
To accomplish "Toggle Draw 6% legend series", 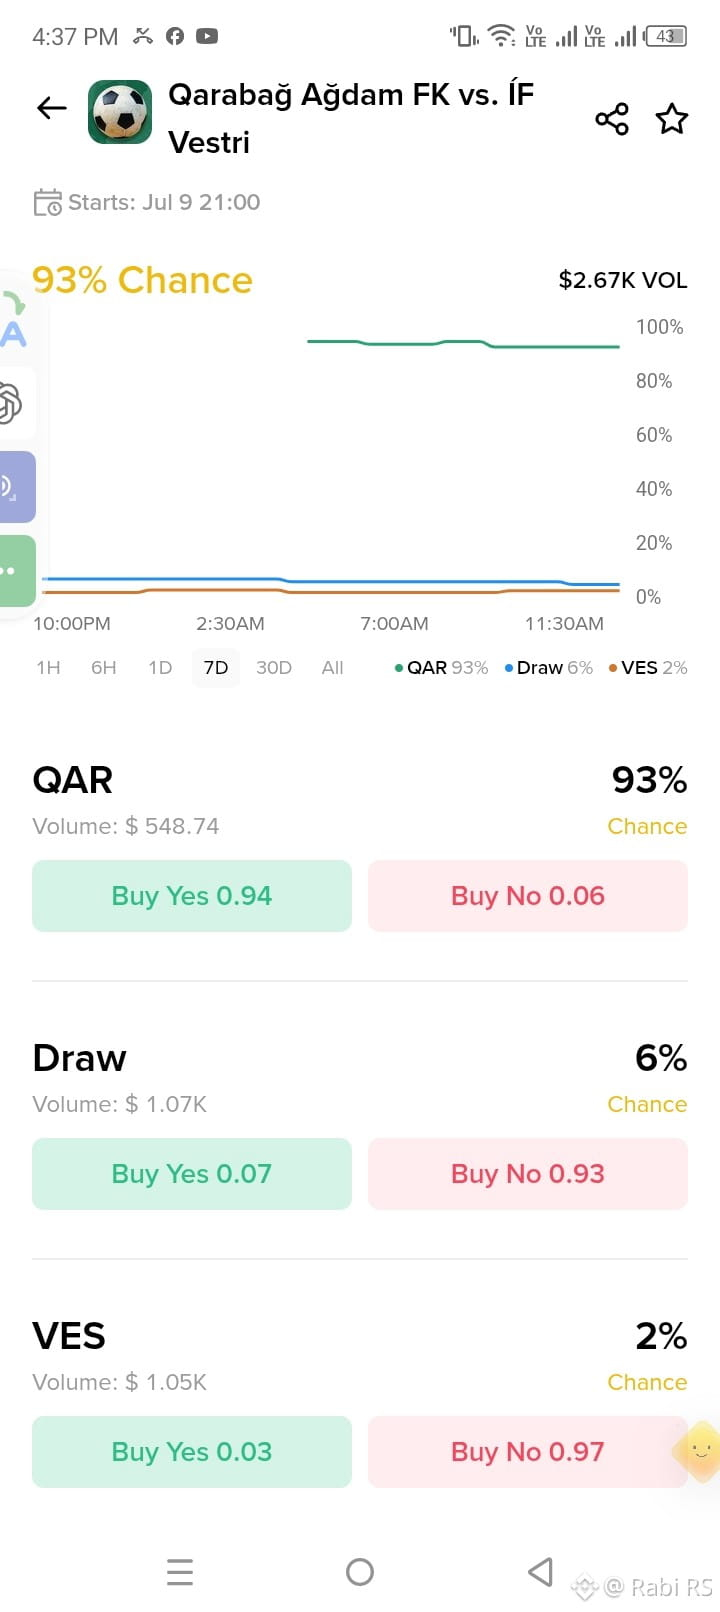I will click(x=549, y=668).
